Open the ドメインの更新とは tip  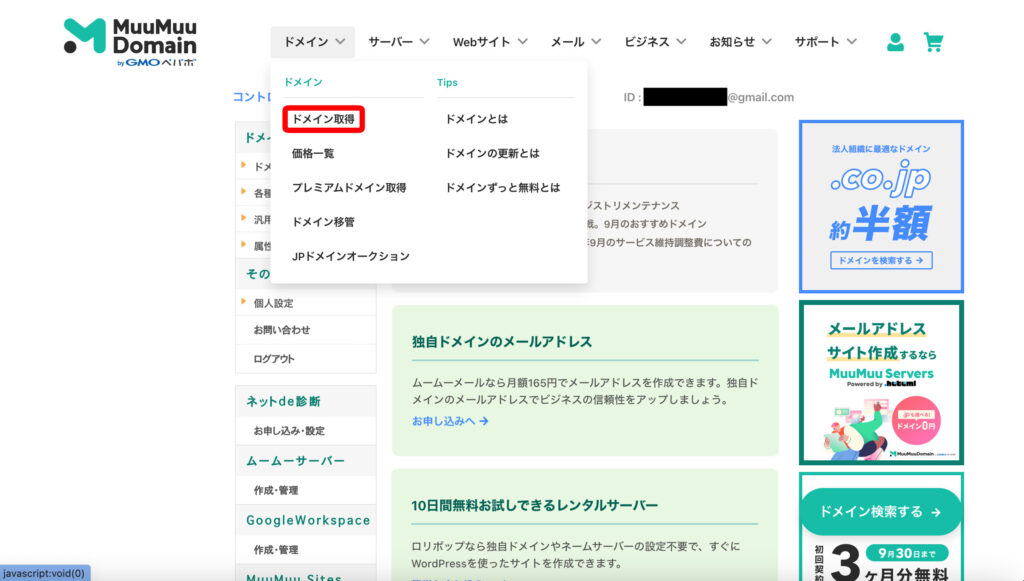(492, 153)
